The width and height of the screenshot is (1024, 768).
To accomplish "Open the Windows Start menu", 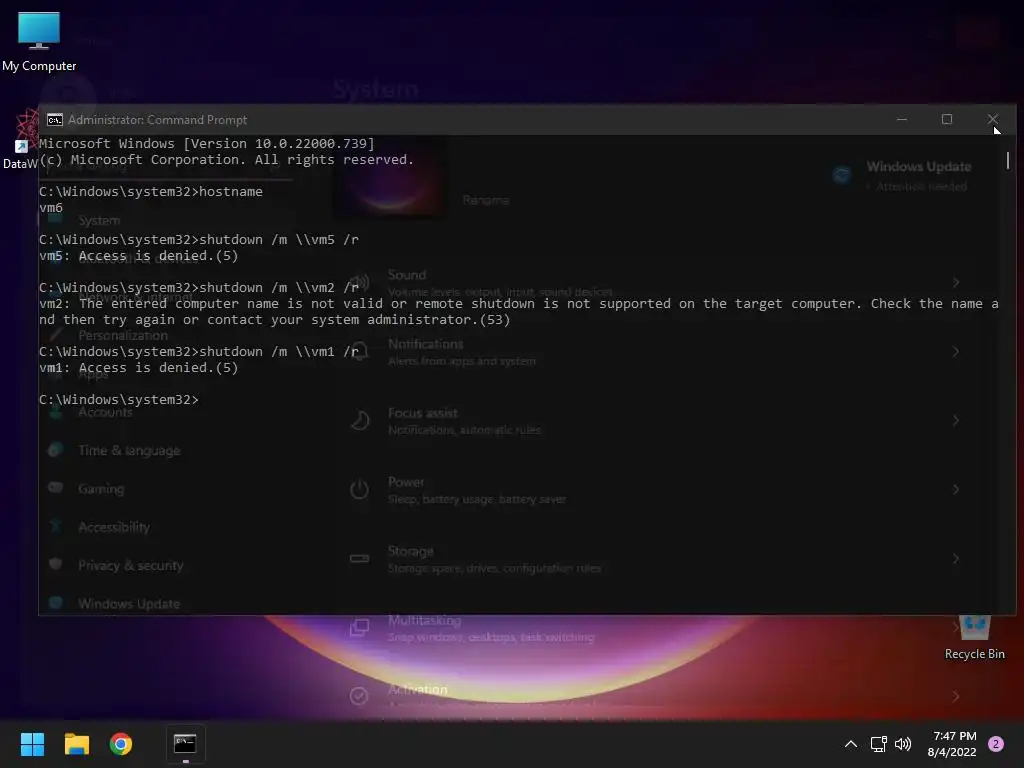I will pos(32,744).
